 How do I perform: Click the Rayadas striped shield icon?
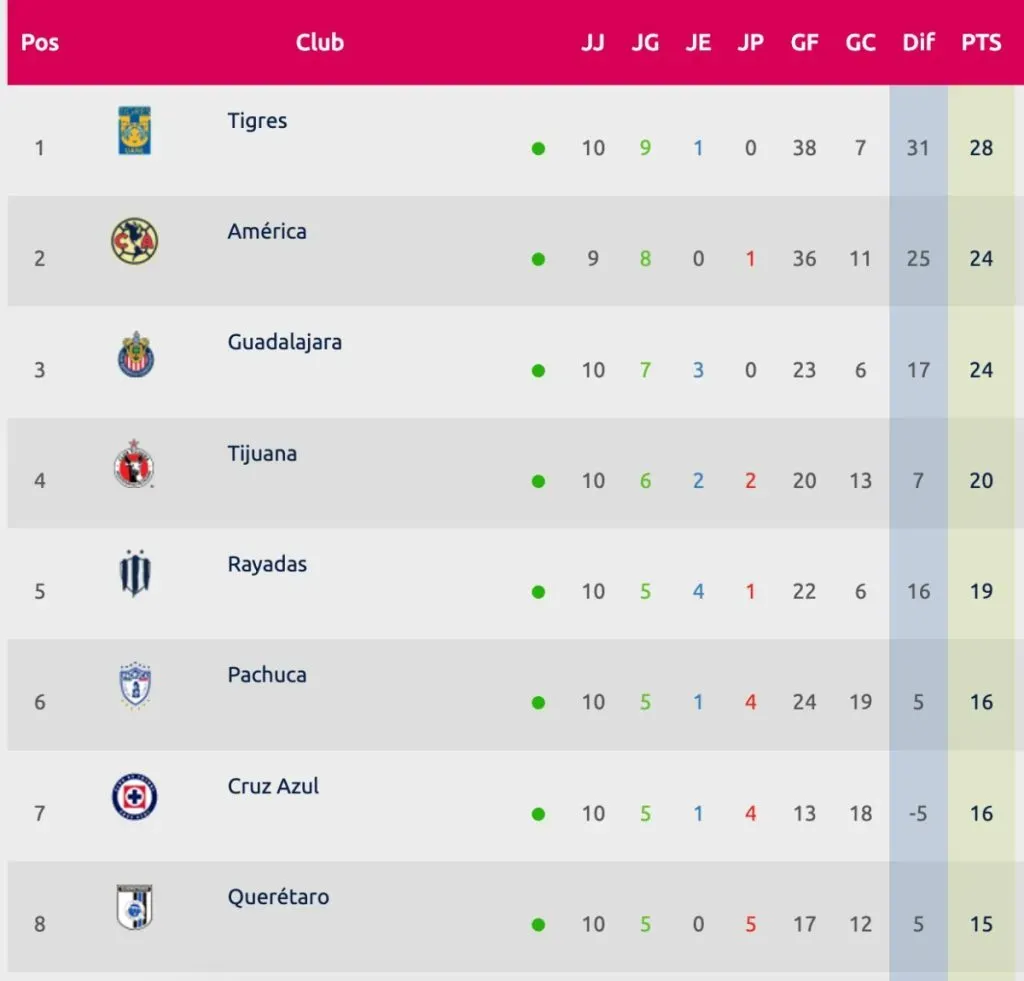coord(135,575)
